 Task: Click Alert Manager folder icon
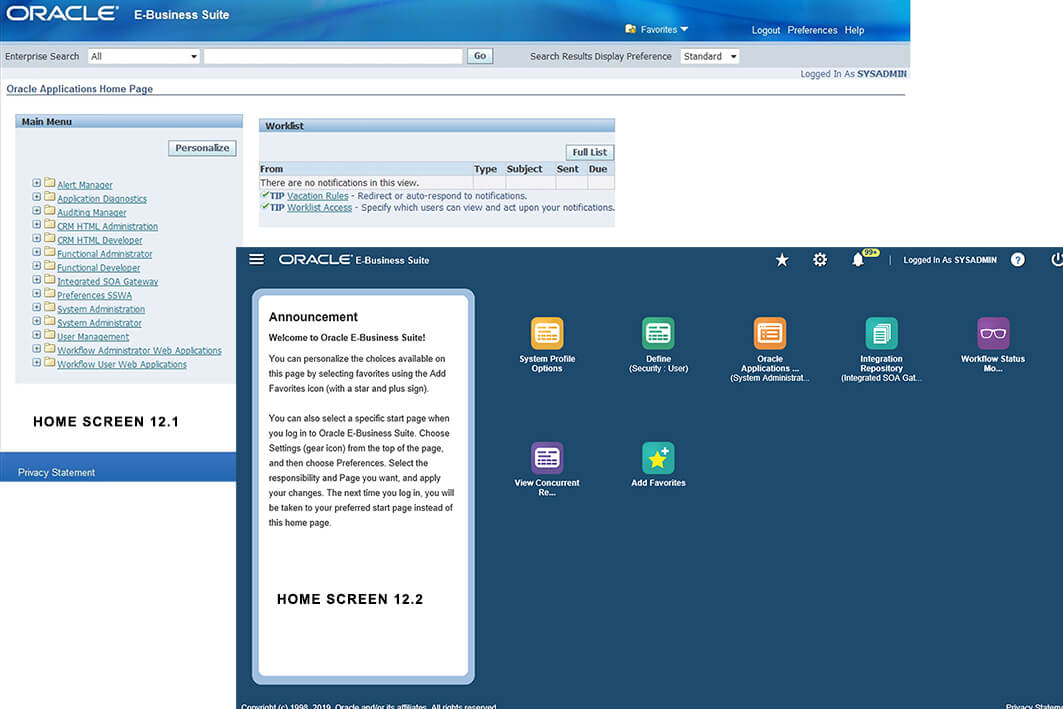click(49, 182)
